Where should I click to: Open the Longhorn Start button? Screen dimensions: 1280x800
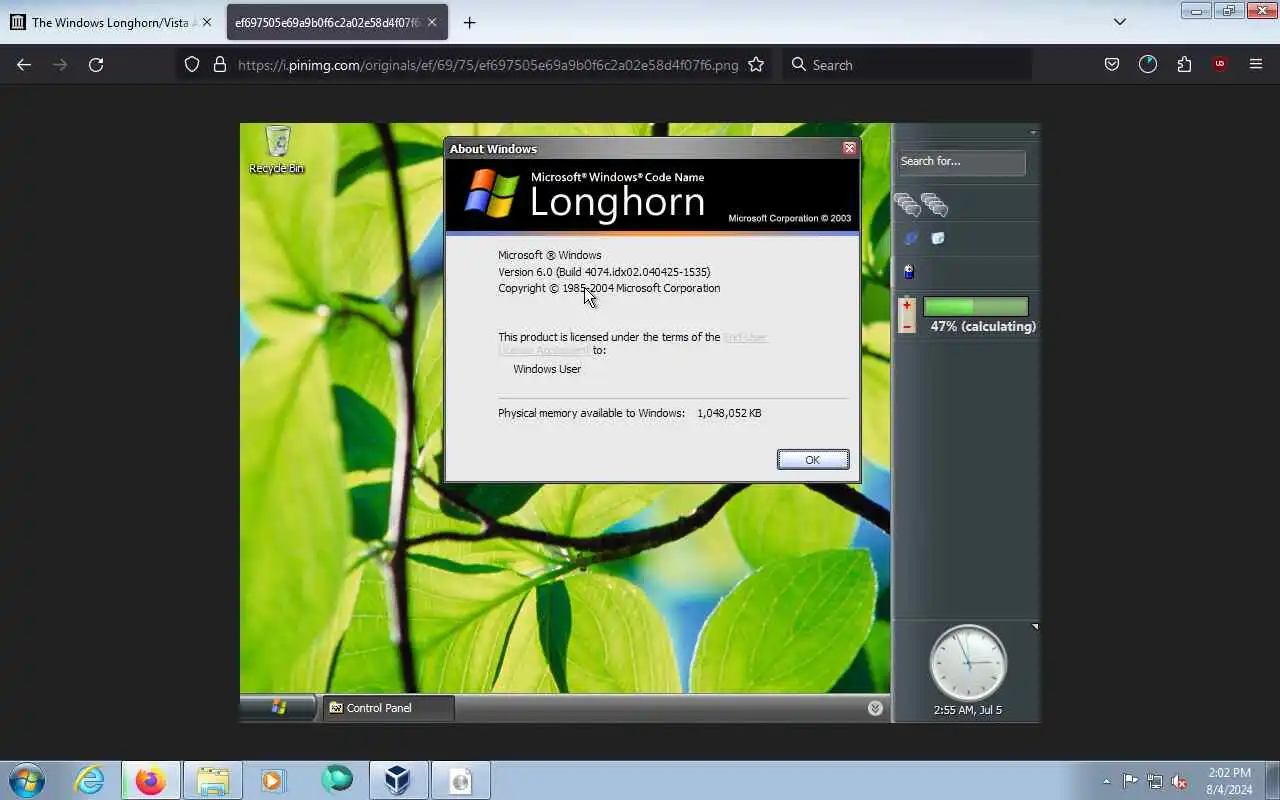(278, 707)
